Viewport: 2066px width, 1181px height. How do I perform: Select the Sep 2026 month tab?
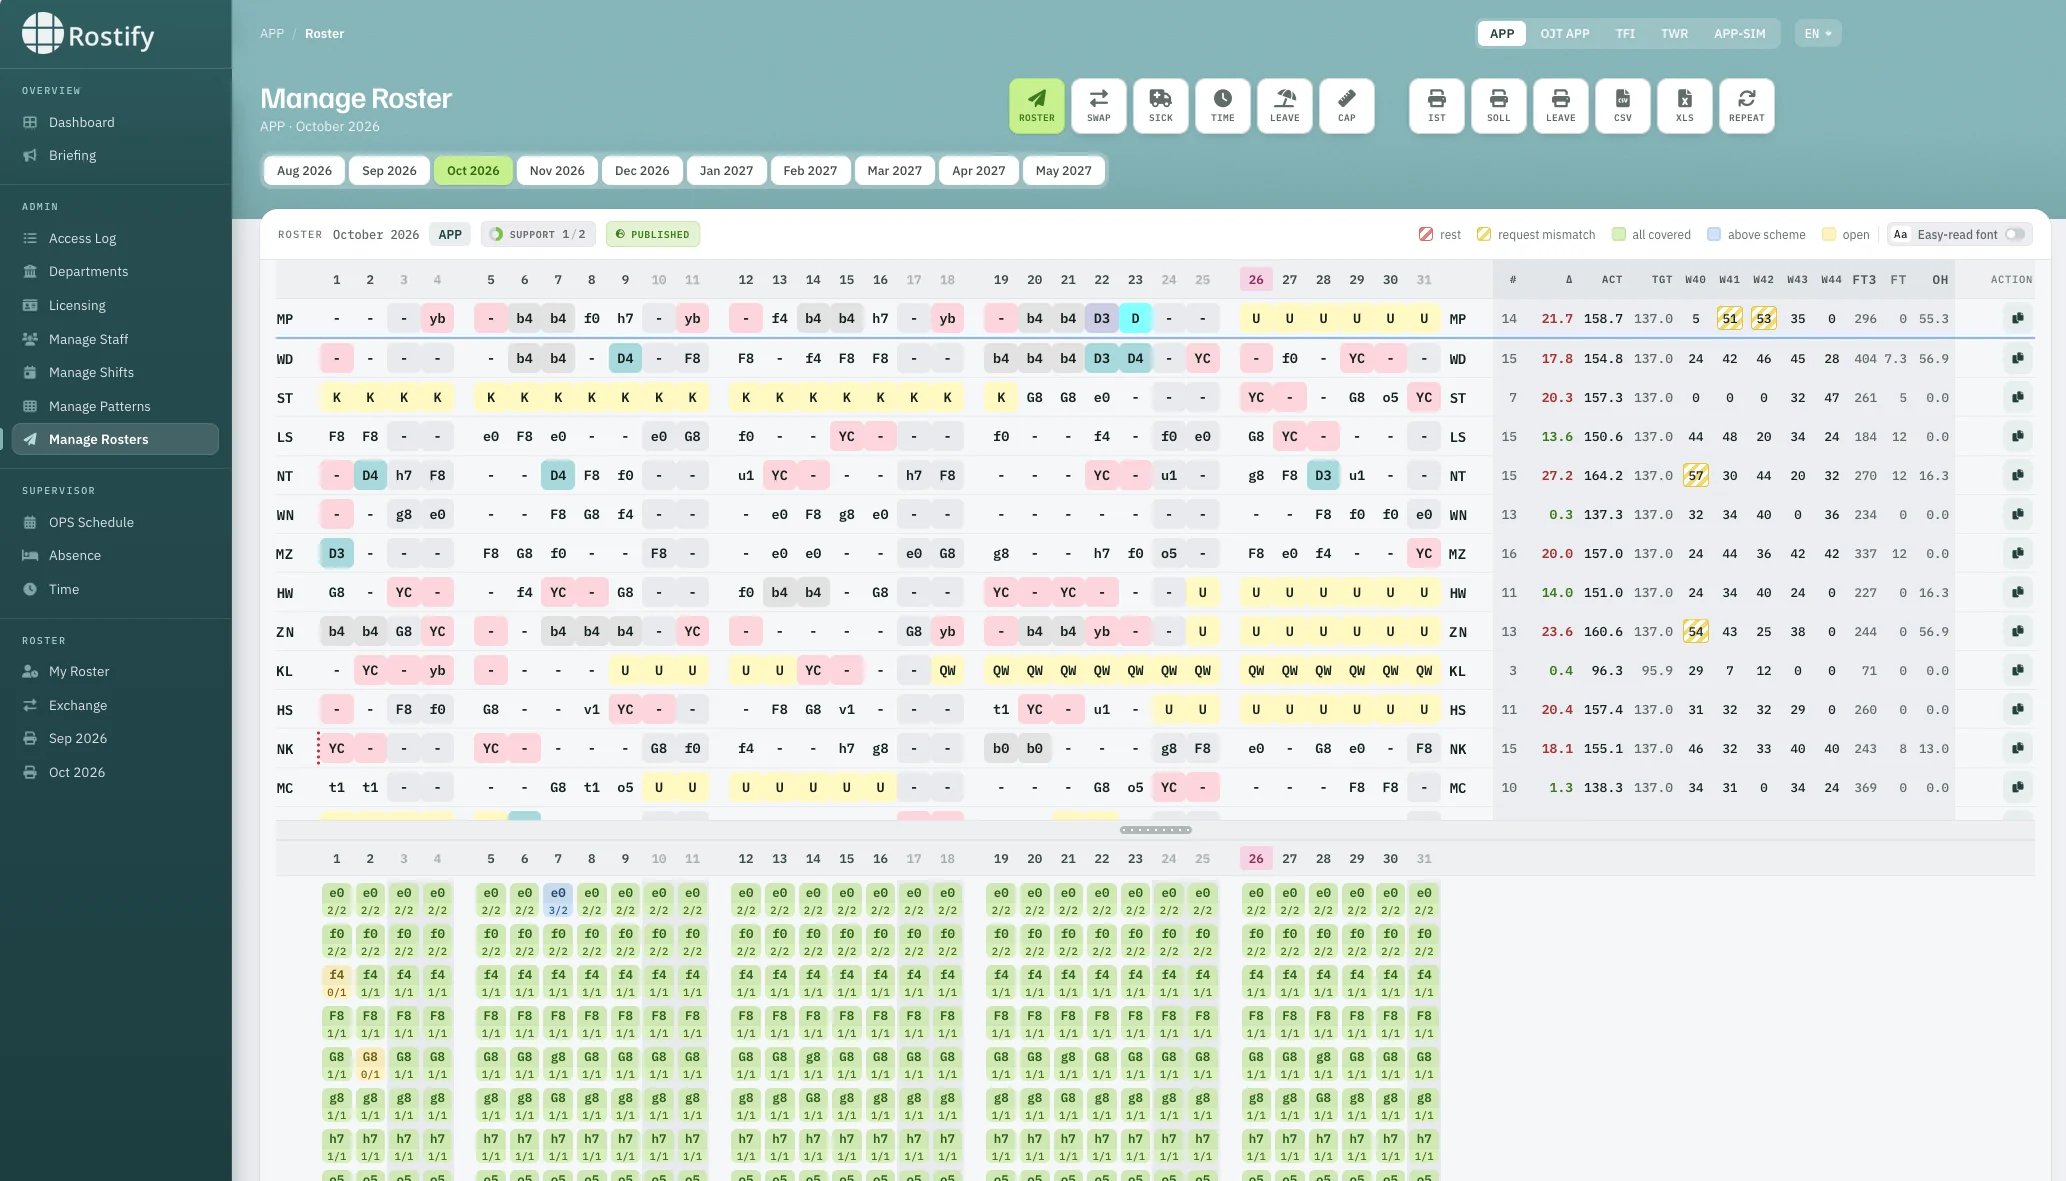pyautogui.click(x=389, y=170)
